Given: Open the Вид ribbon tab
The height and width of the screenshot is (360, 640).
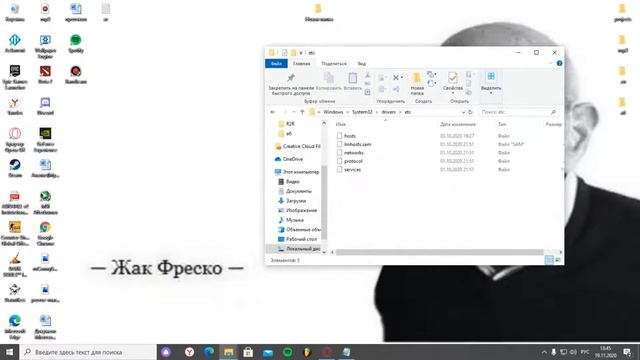Looking at the screenshot, I should (x=362, y=64).
